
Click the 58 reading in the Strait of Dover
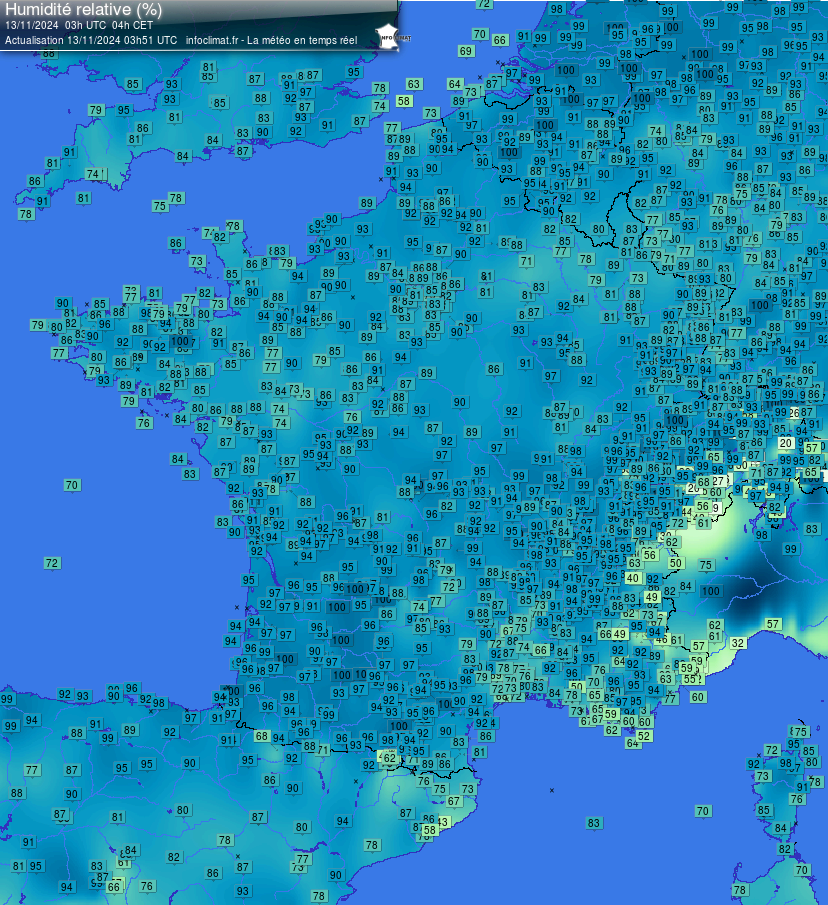403,101
